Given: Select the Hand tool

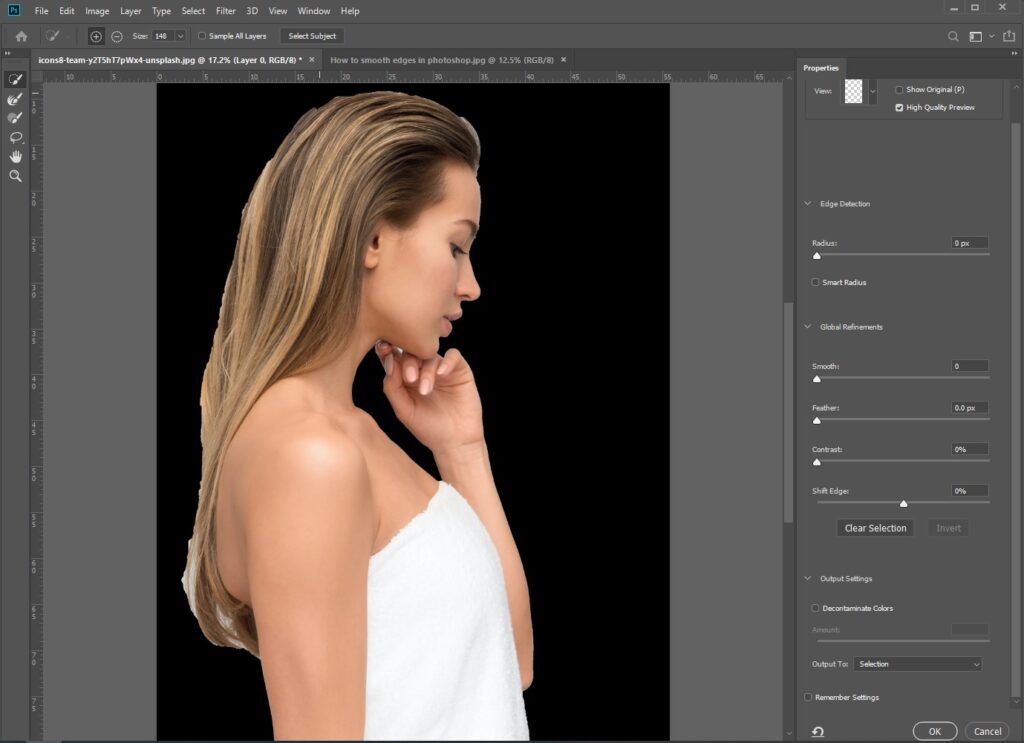Looking at the screenshot, I should 15,157.
